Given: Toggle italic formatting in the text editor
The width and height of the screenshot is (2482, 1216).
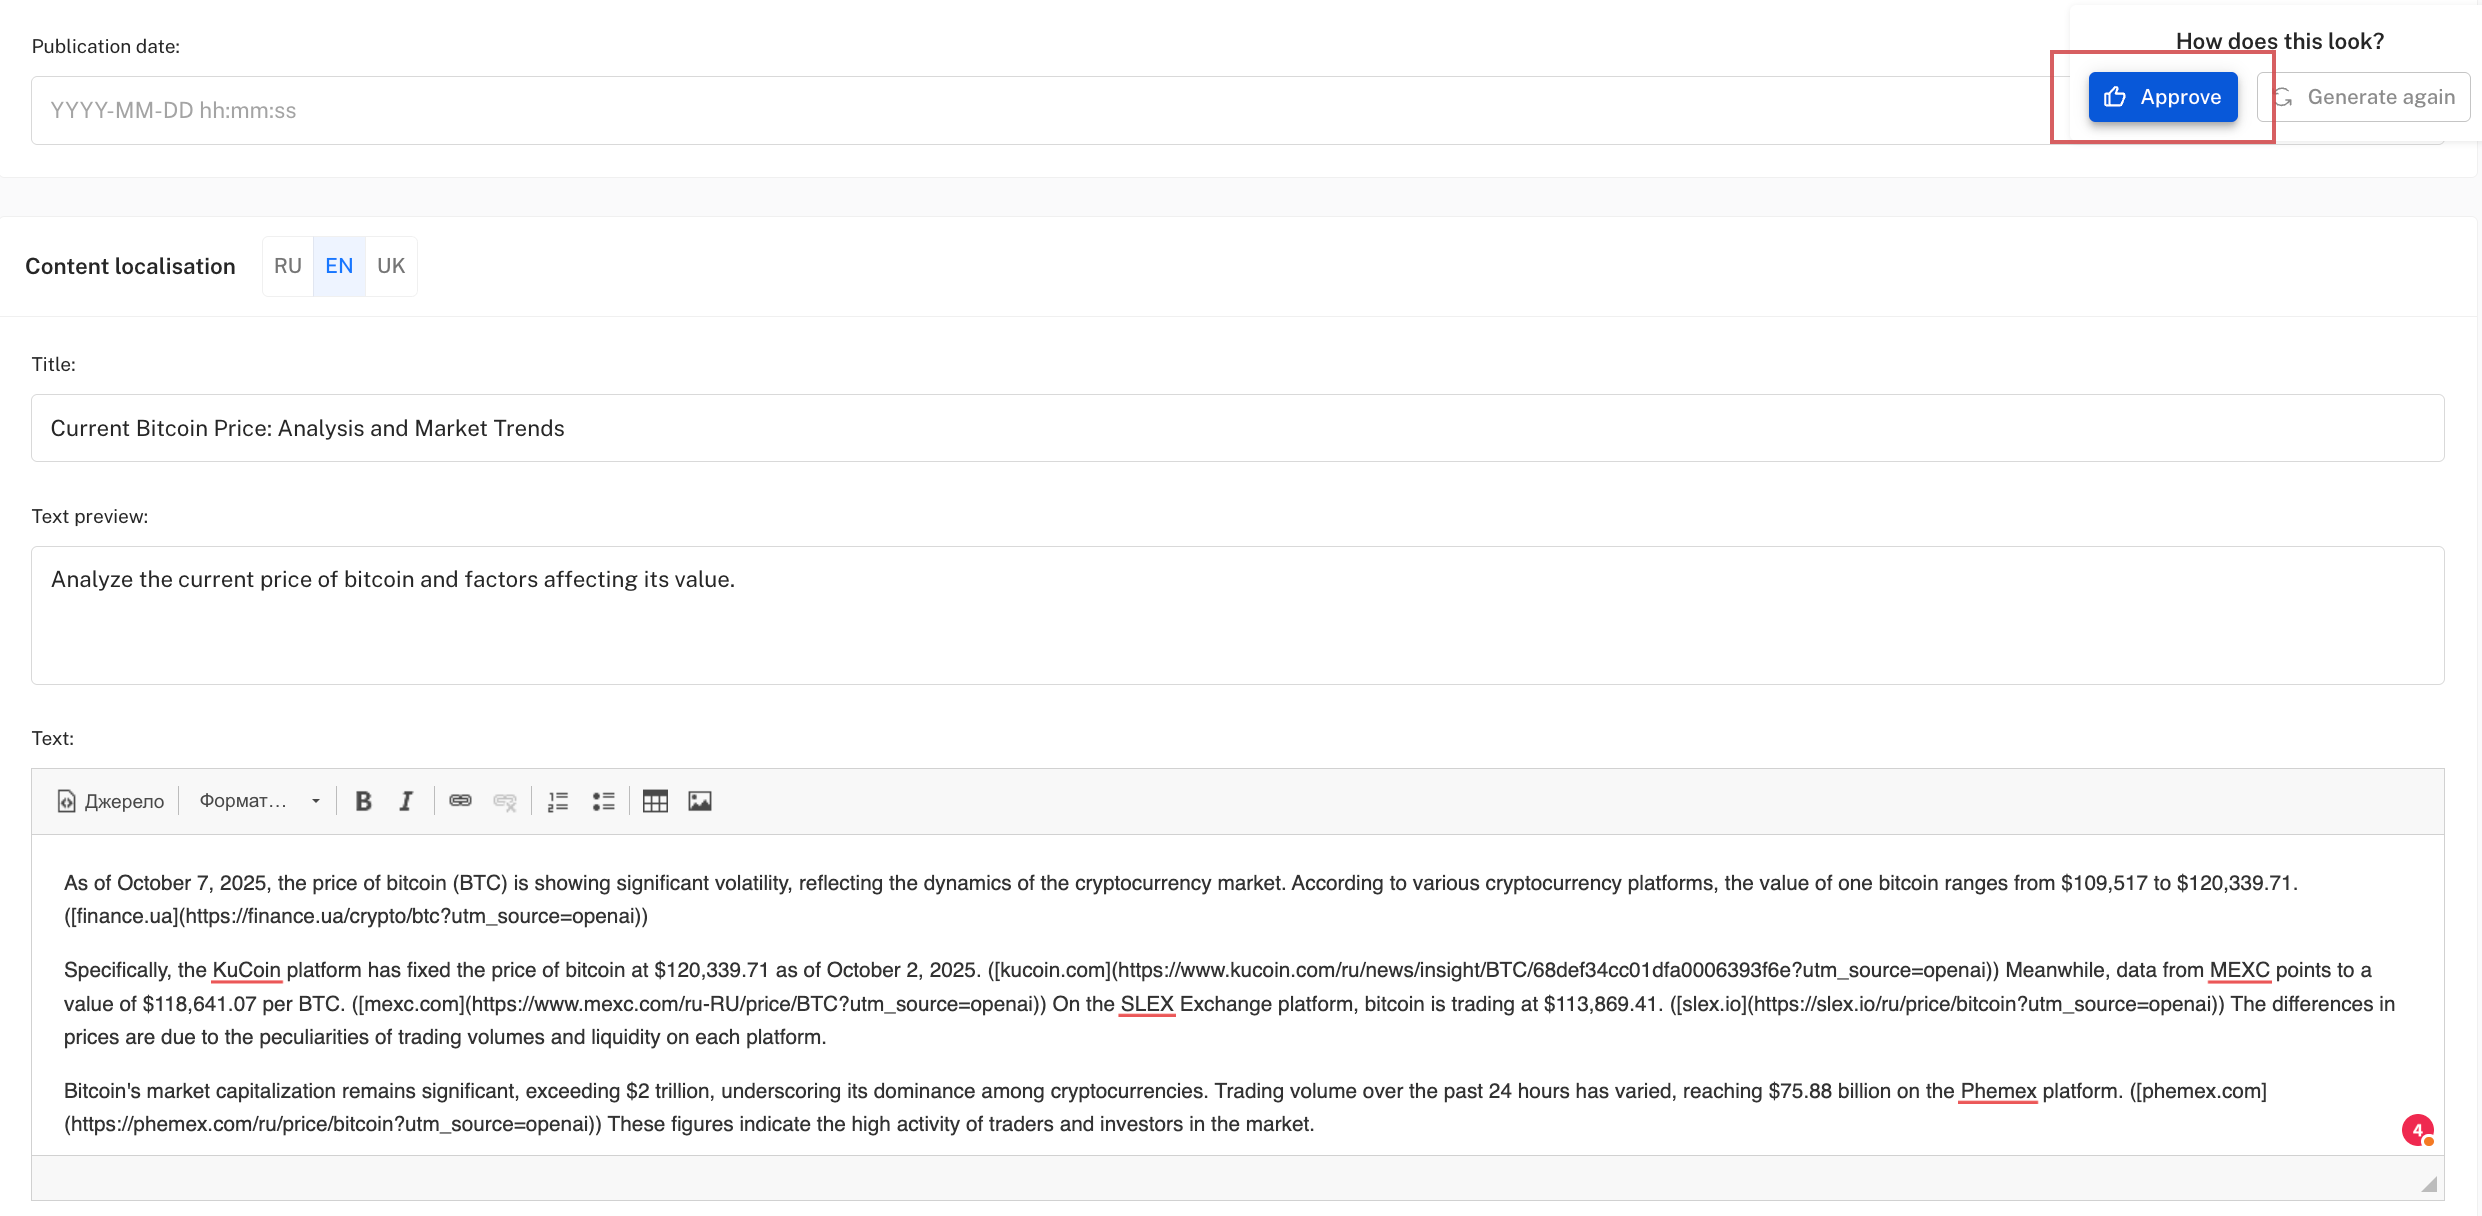Looking at the screenshot, I should pyautogui.click(x=406, y=801).
